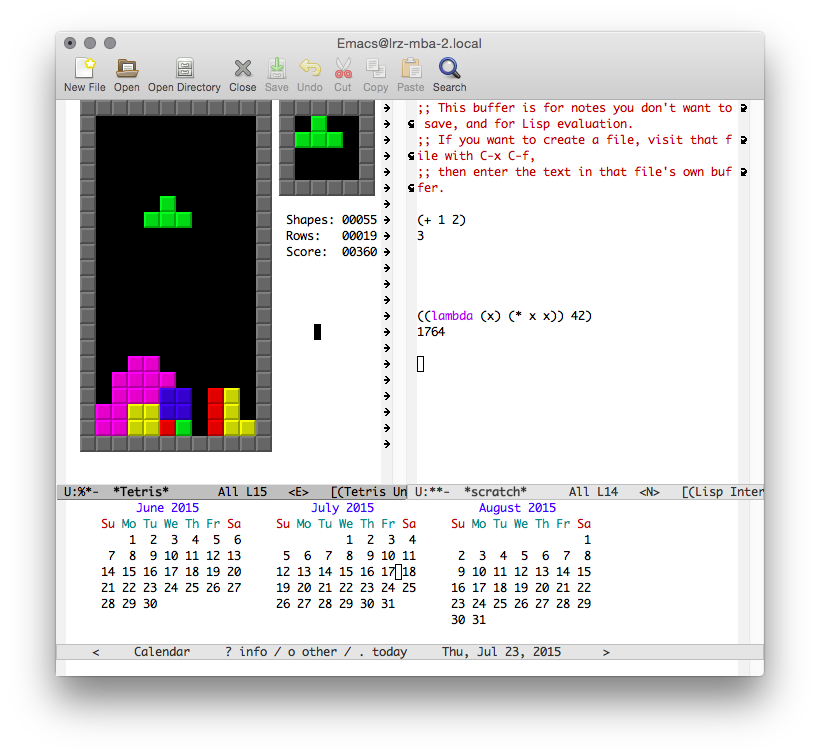820x756 pixels.
Task: Select July 23 in the calendar
Action: (x=367, y=588)
